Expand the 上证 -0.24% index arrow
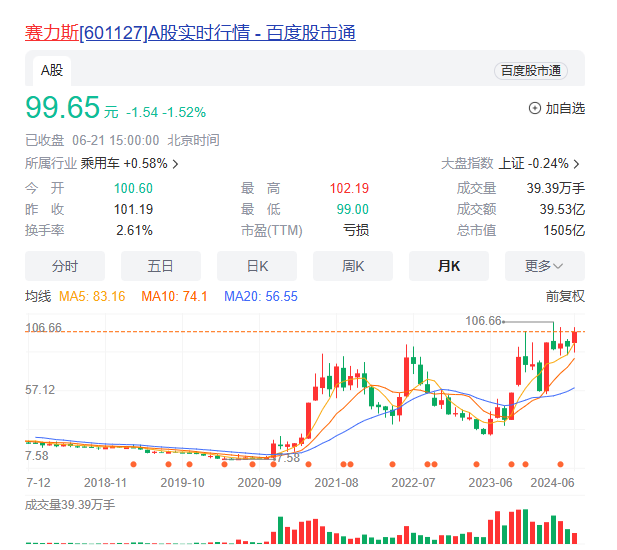The height and width of the screenshot is (550, 617). 576,164
